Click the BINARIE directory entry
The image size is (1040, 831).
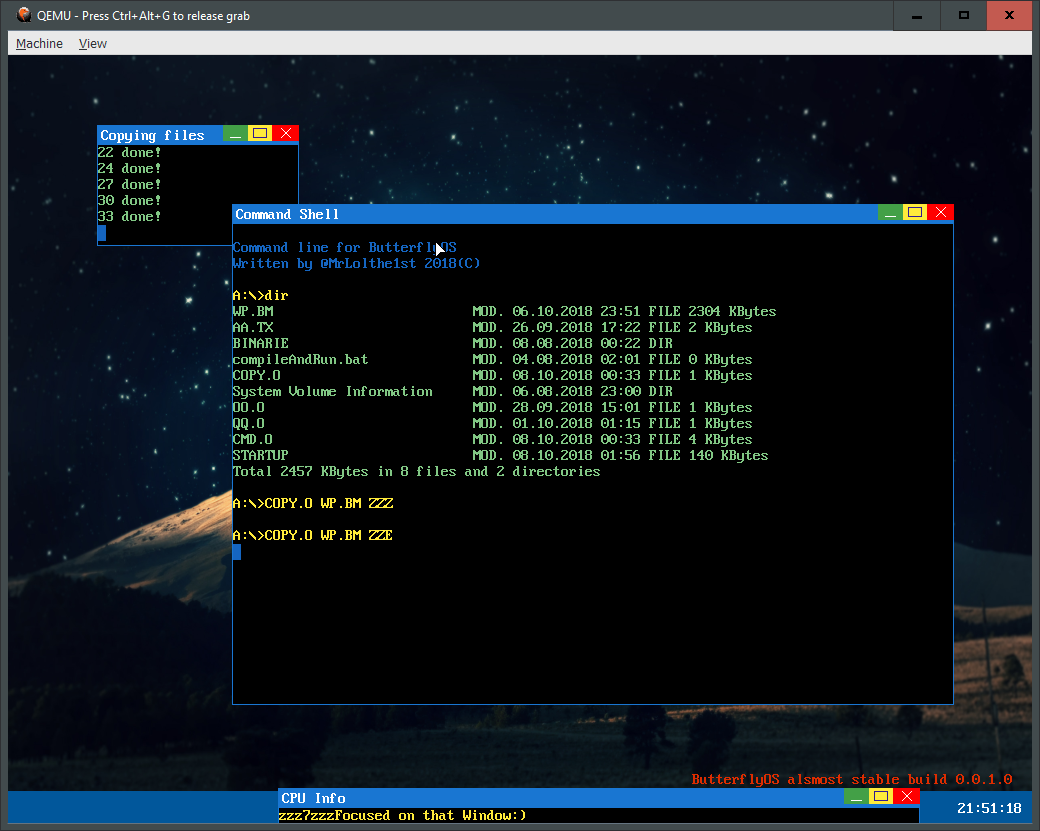[261, 344]
